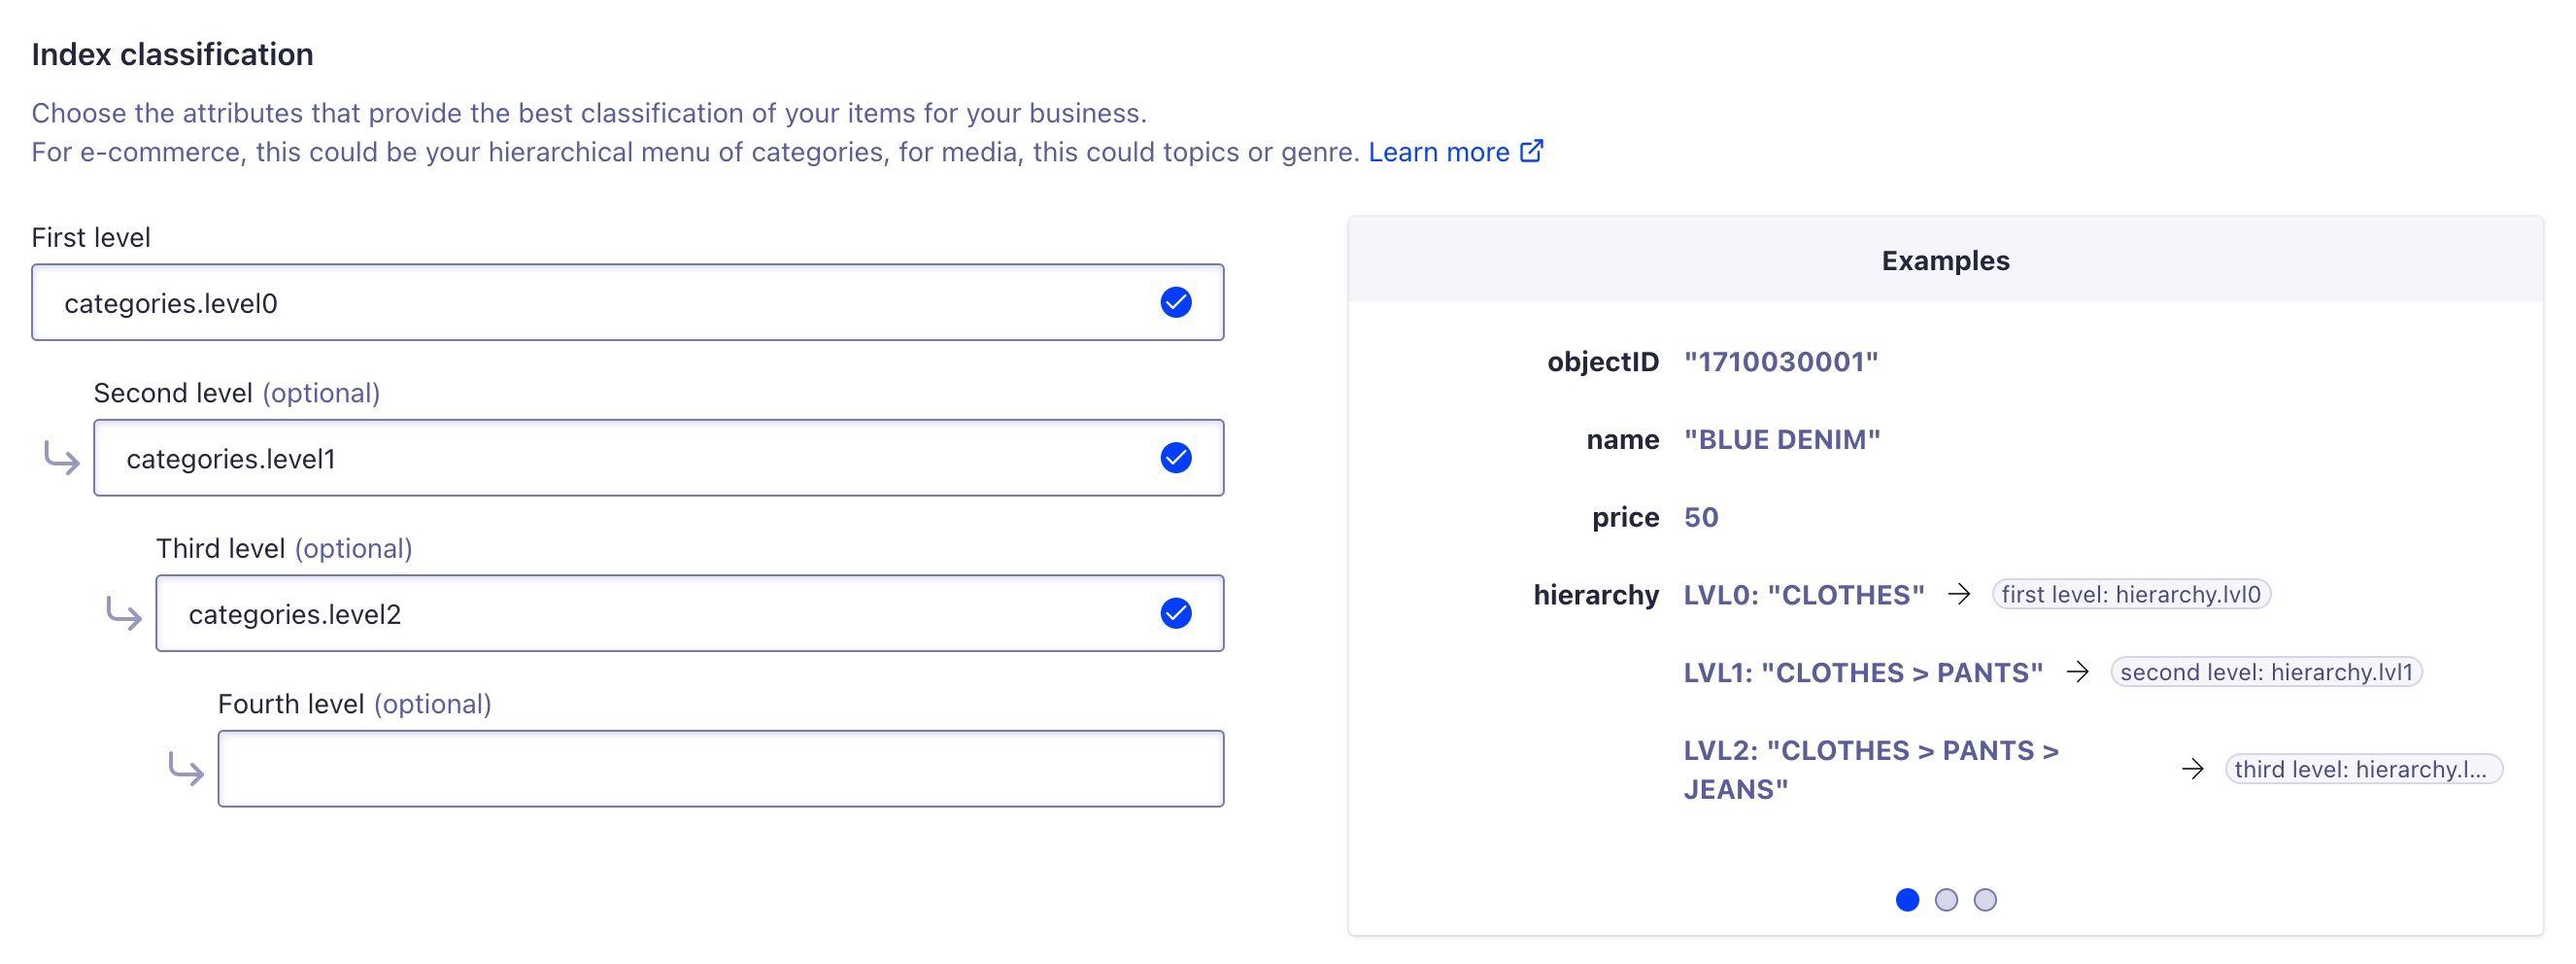2576x964 pixels.
Task: Click the external link icon after Learn more
Action: [1530, 151]
